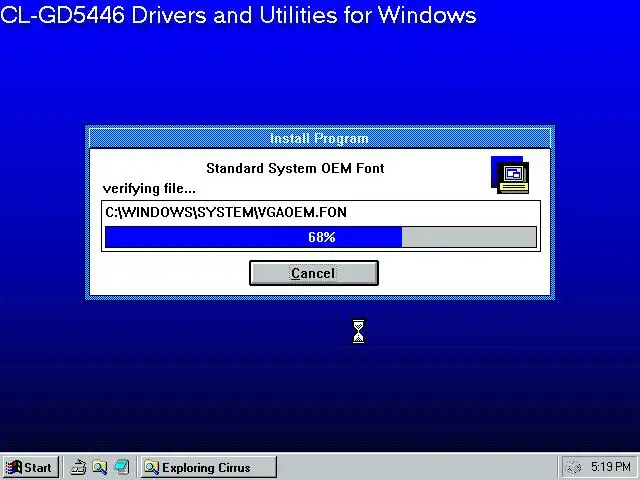
Task: Select the VGAOEM.FON file path text
Action: (226, 212)
